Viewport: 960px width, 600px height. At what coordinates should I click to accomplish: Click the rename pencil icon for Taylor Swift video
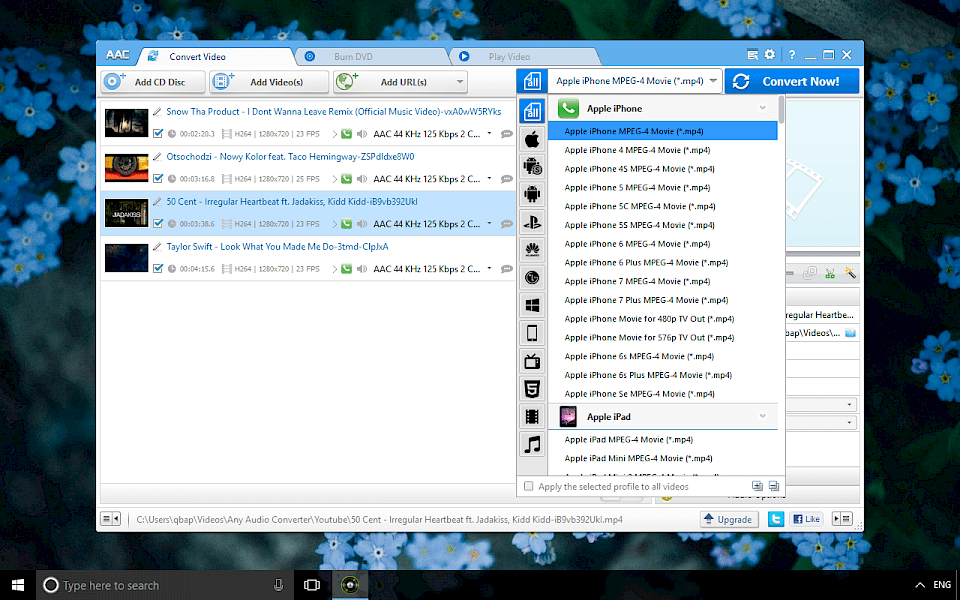click(157, 247)
